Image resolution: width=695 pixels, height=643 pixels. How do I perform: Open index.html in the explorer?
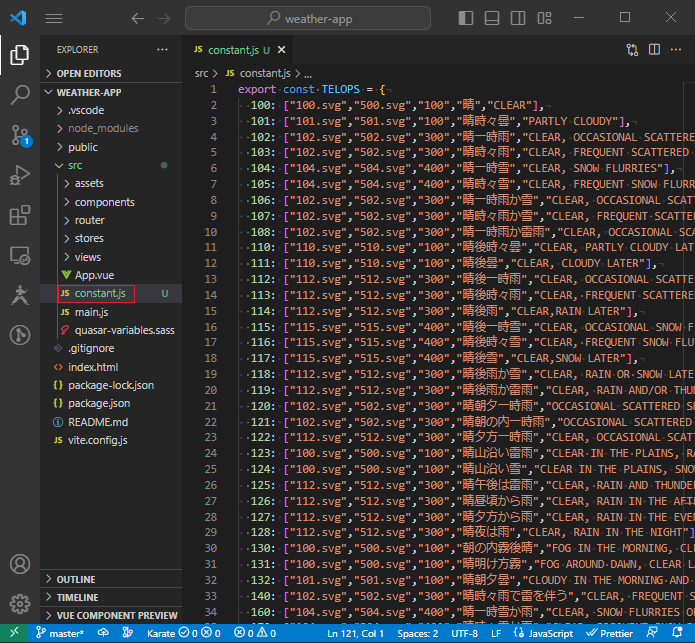[x=111, y=367]
